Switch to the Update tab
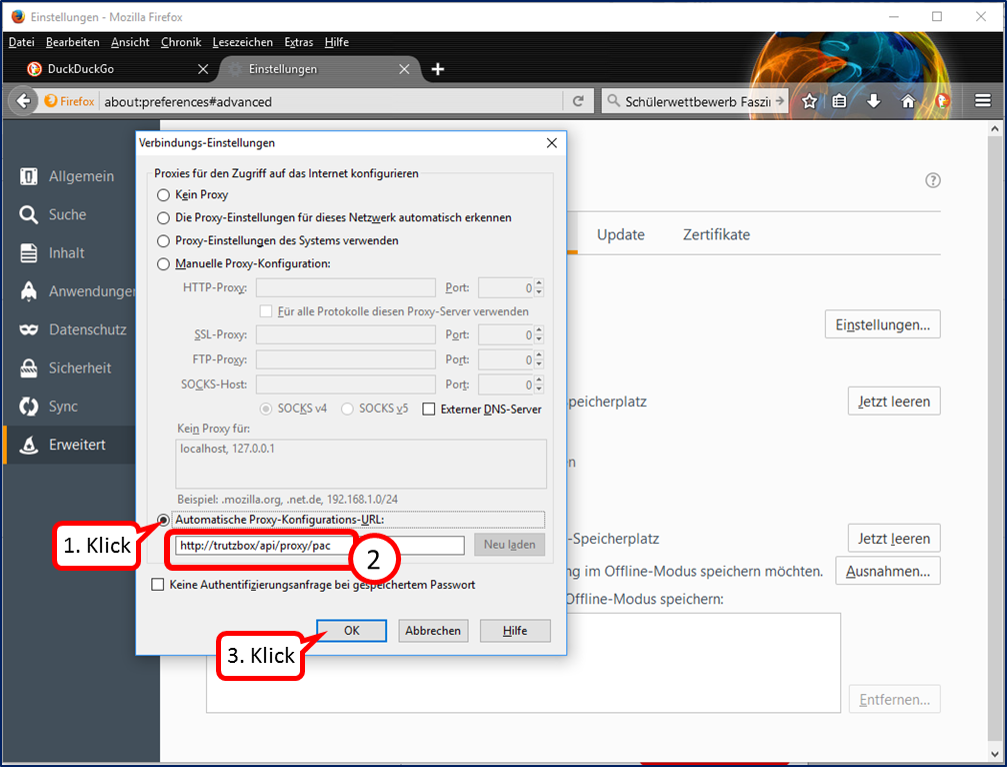Screen dimensions: 1007x767 pos(620,234)
